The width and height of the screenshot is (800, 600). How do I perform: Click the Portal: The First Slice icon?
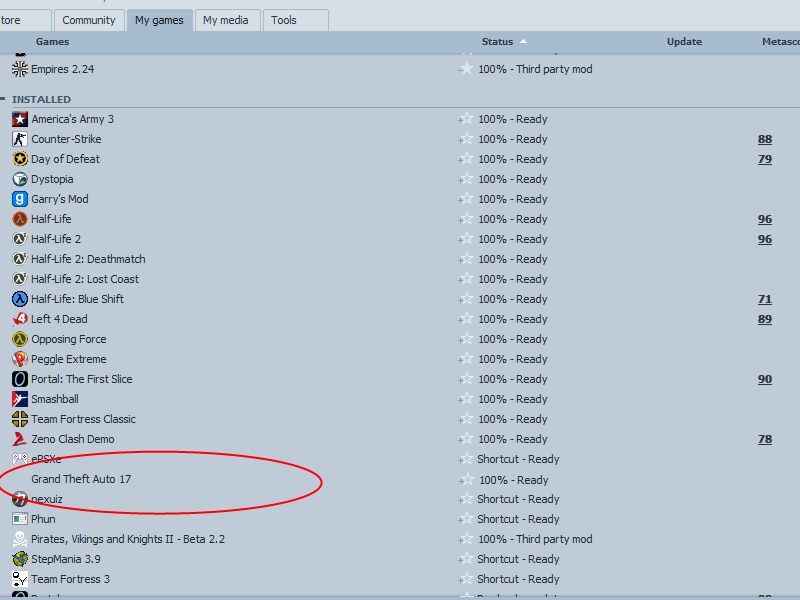click(x=20, y=379)
